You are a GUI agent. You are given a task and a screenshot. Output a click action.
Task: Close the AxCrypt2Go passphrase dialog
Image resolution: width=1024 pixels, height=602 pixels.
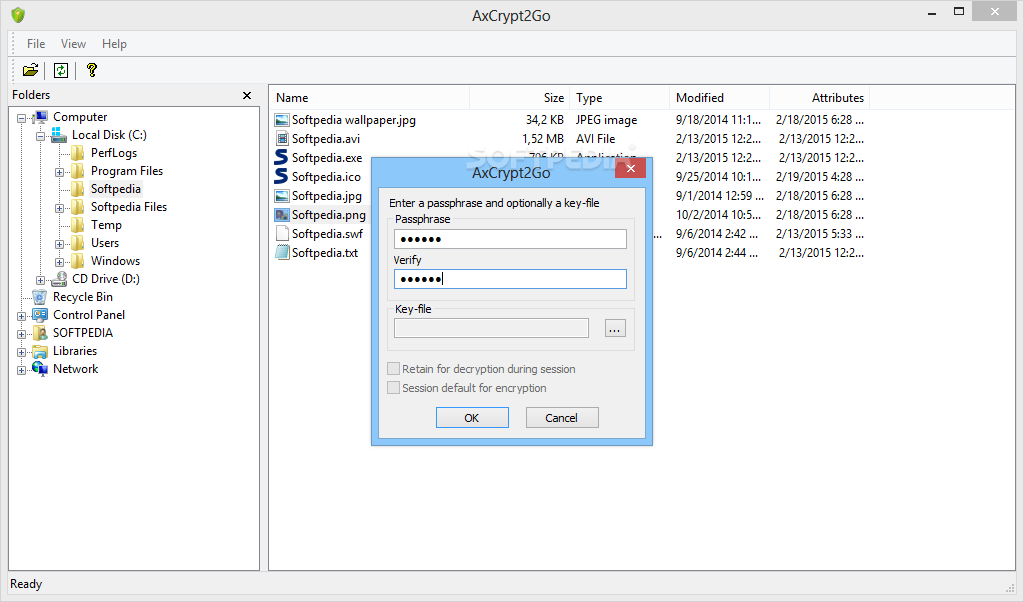630,168
